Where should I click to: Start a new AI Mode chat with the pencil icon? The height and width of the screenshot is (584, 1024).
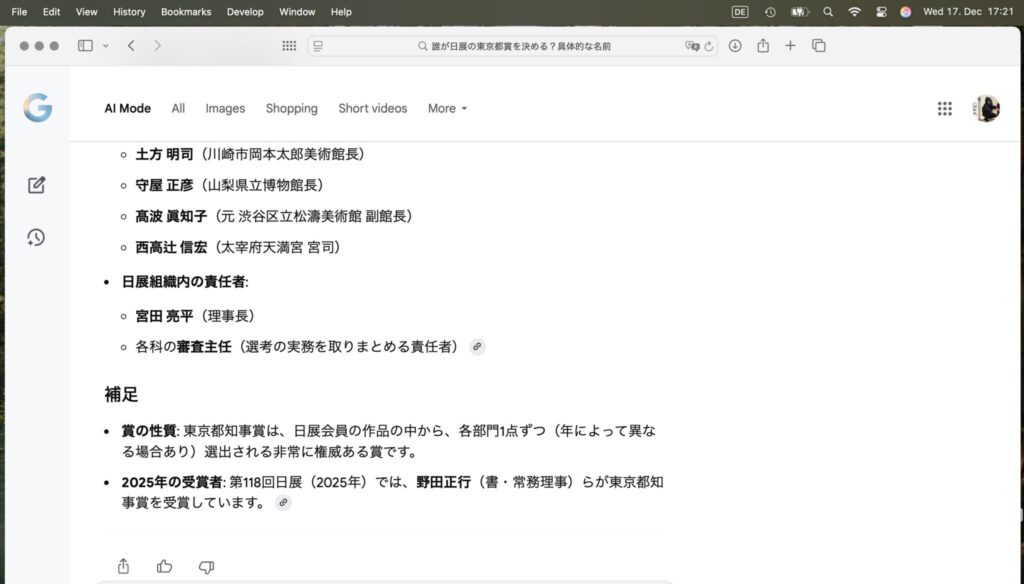37,185
